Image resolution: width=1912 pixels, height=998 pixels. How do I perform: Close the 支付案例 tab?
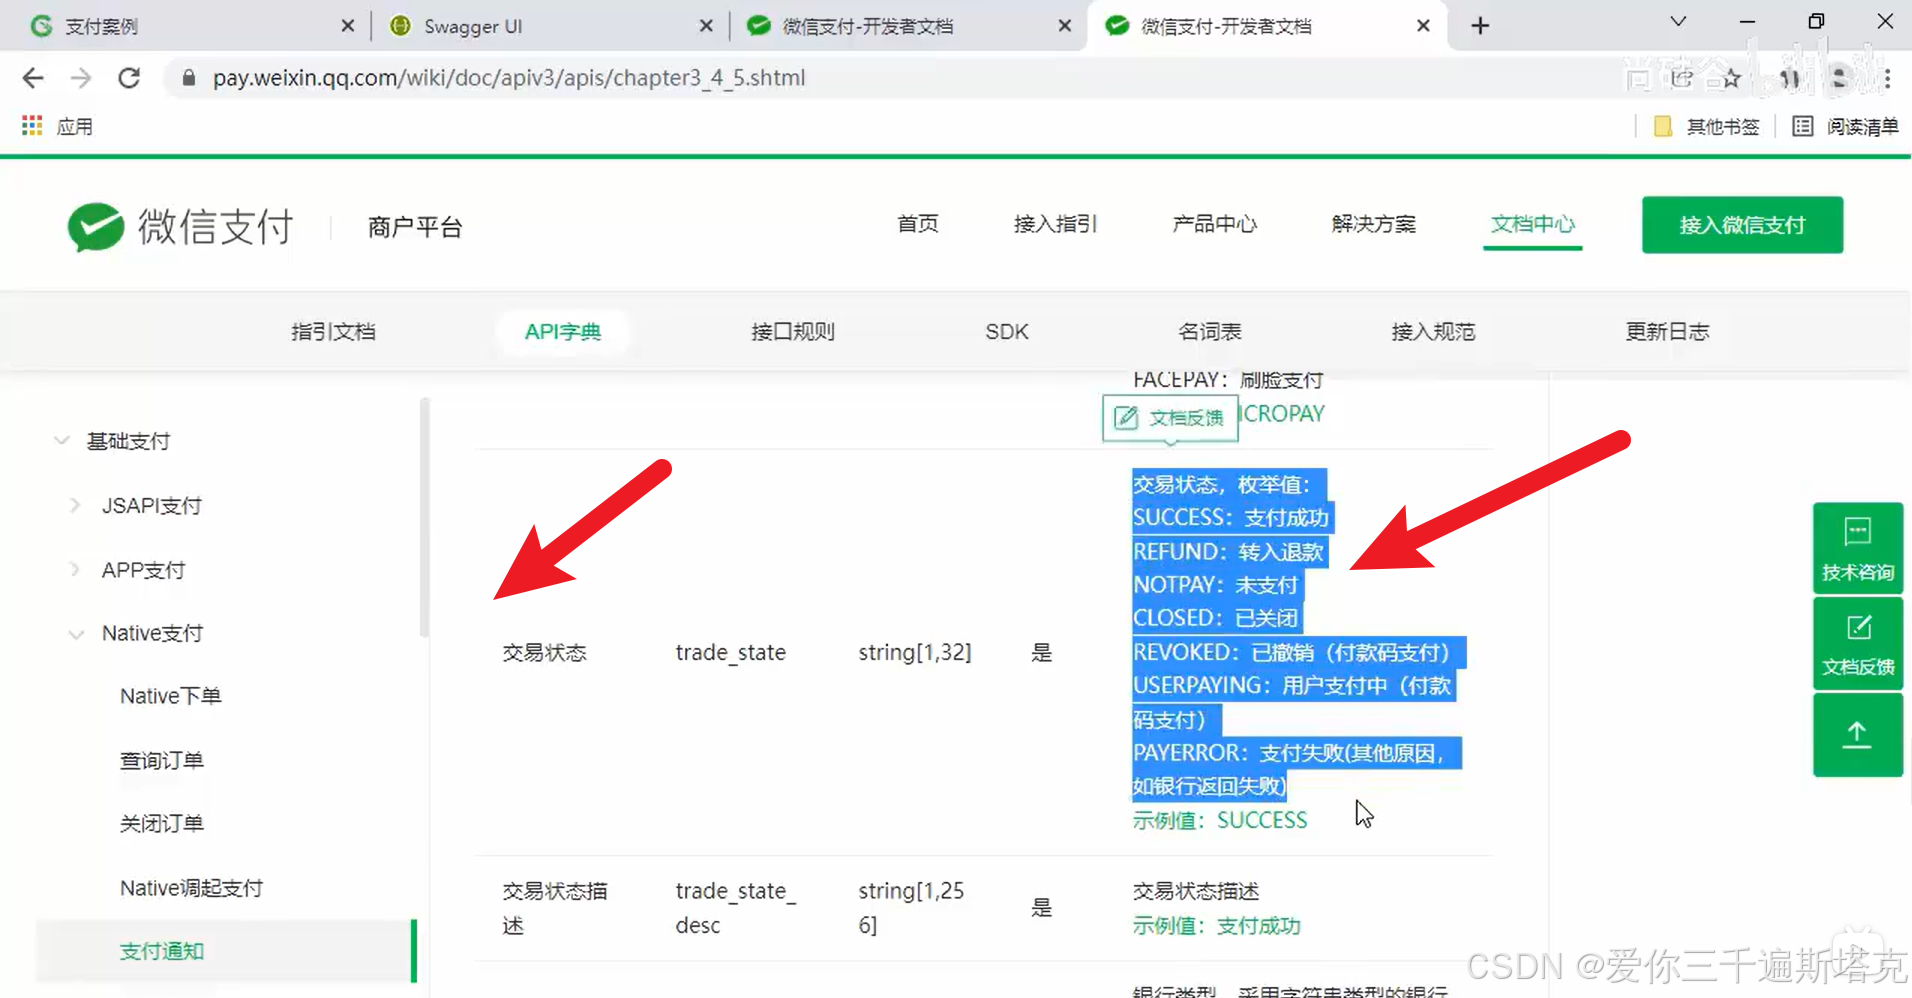[x=347, y=26]
